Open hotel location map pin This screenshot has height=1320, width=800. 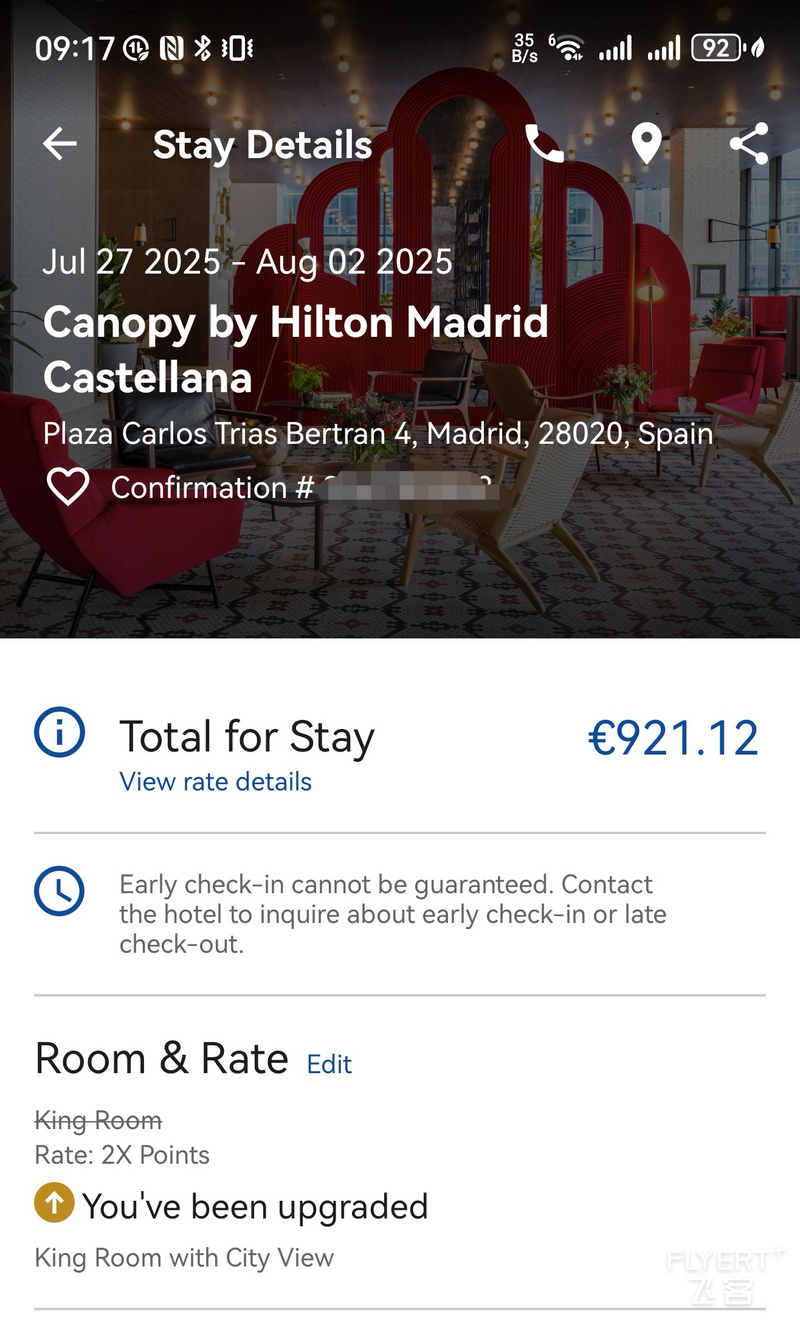(x=647, y=145)
